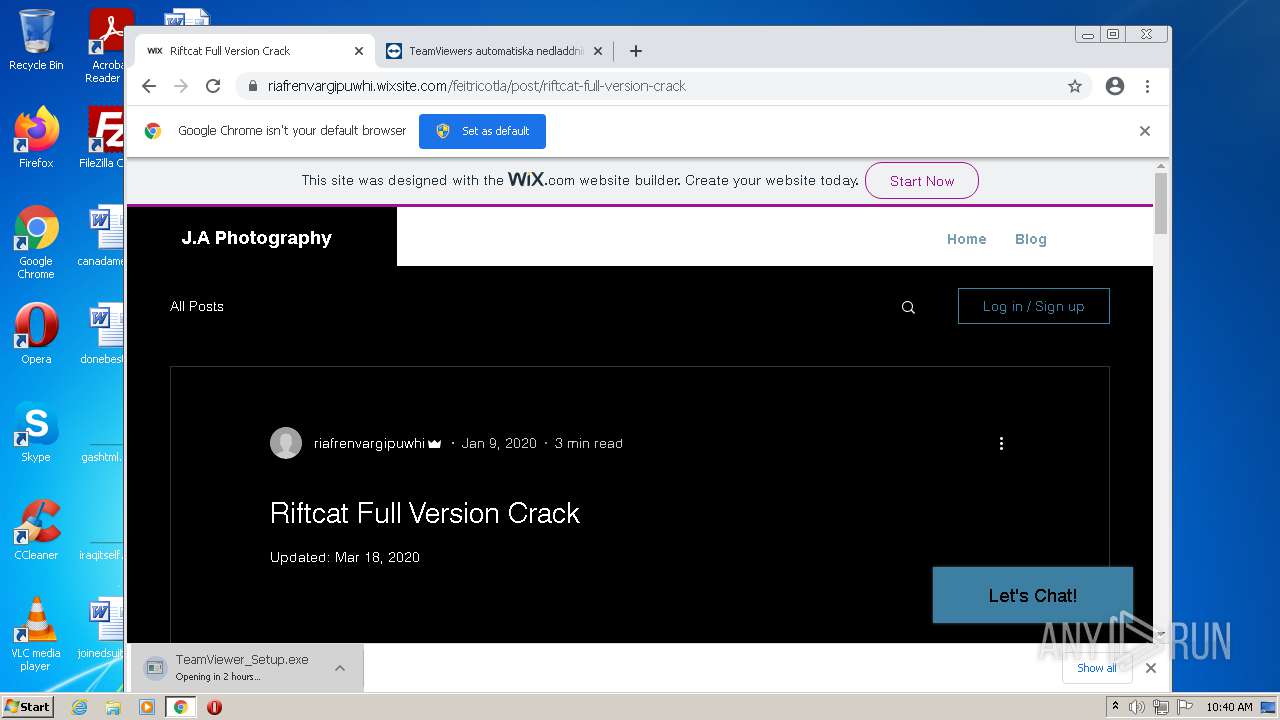Select the VLC media player desktop icon

click(36, 634)
